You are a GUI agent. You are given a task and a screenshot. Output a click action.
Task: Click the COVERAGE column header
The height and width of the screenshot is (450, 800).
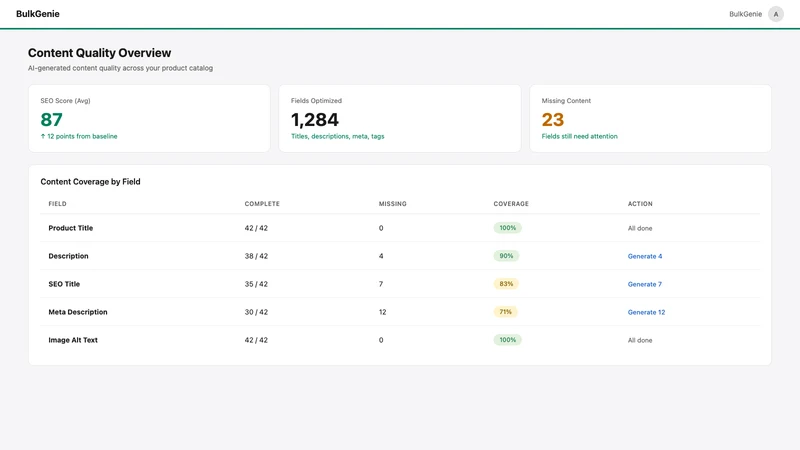click(x=511, y=204)
